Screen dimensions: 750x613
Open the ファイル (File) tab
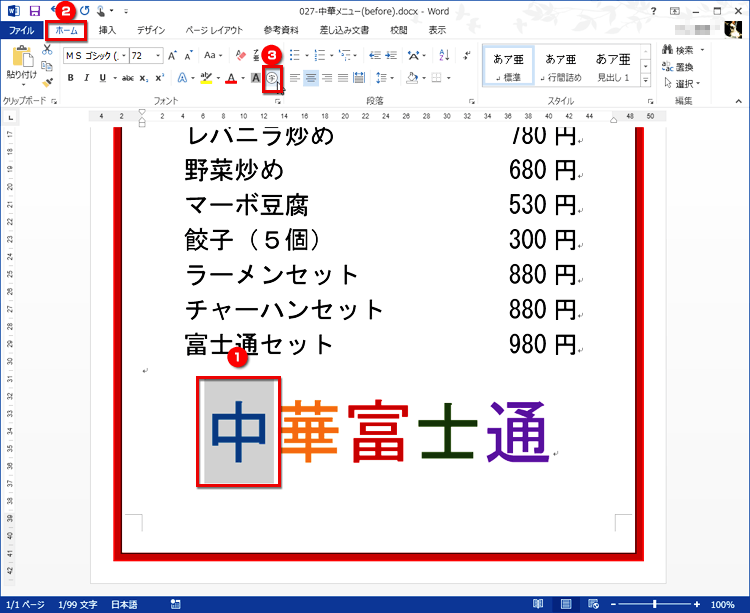click(x=22, y=30)
